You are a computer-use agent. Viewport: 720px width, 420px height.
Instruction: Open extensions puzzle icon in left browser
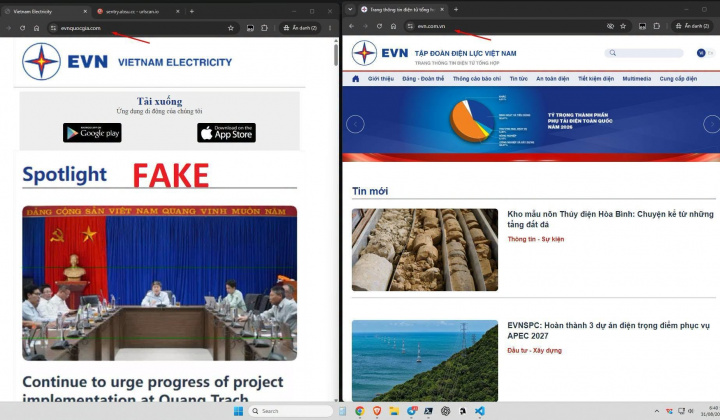[264, 28]
